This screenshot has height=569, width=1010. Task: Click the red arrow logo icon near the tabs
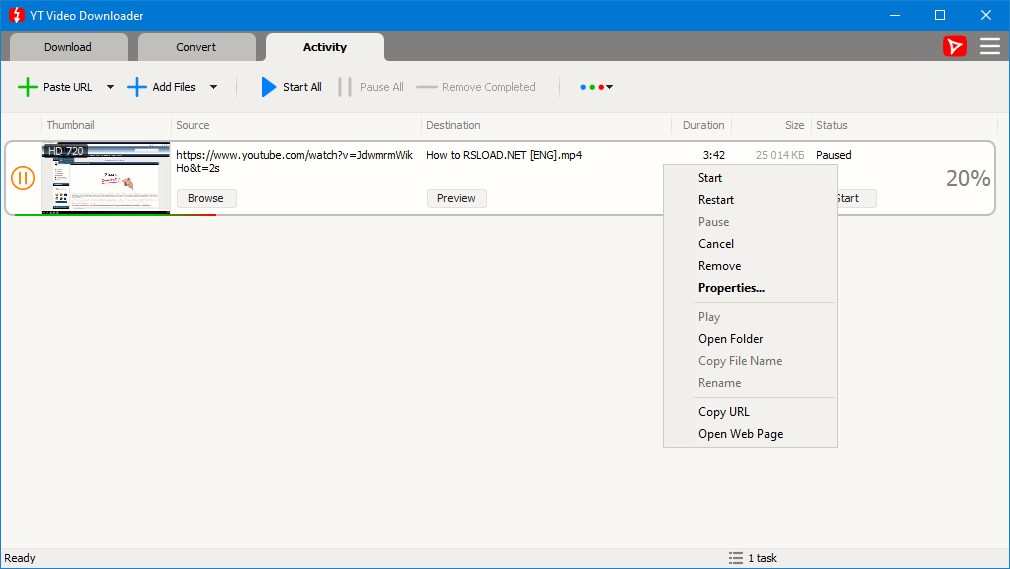coord(955,46)
